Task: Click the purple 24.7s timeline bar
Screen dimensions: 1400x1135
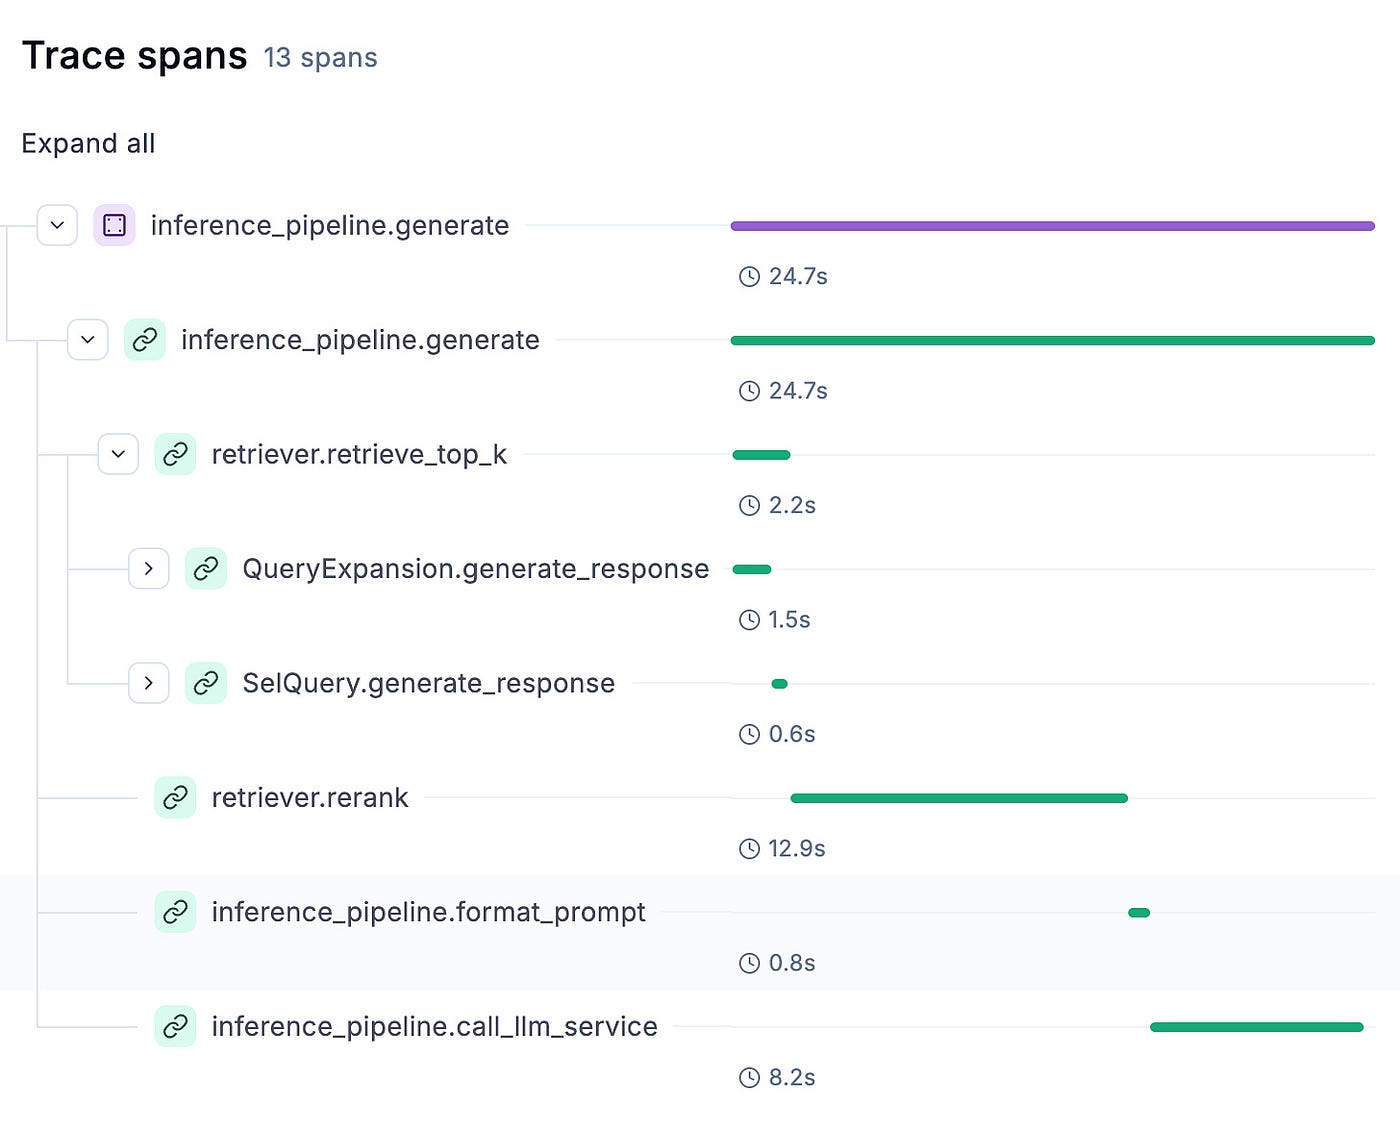Action: (x=1053, y=226)
